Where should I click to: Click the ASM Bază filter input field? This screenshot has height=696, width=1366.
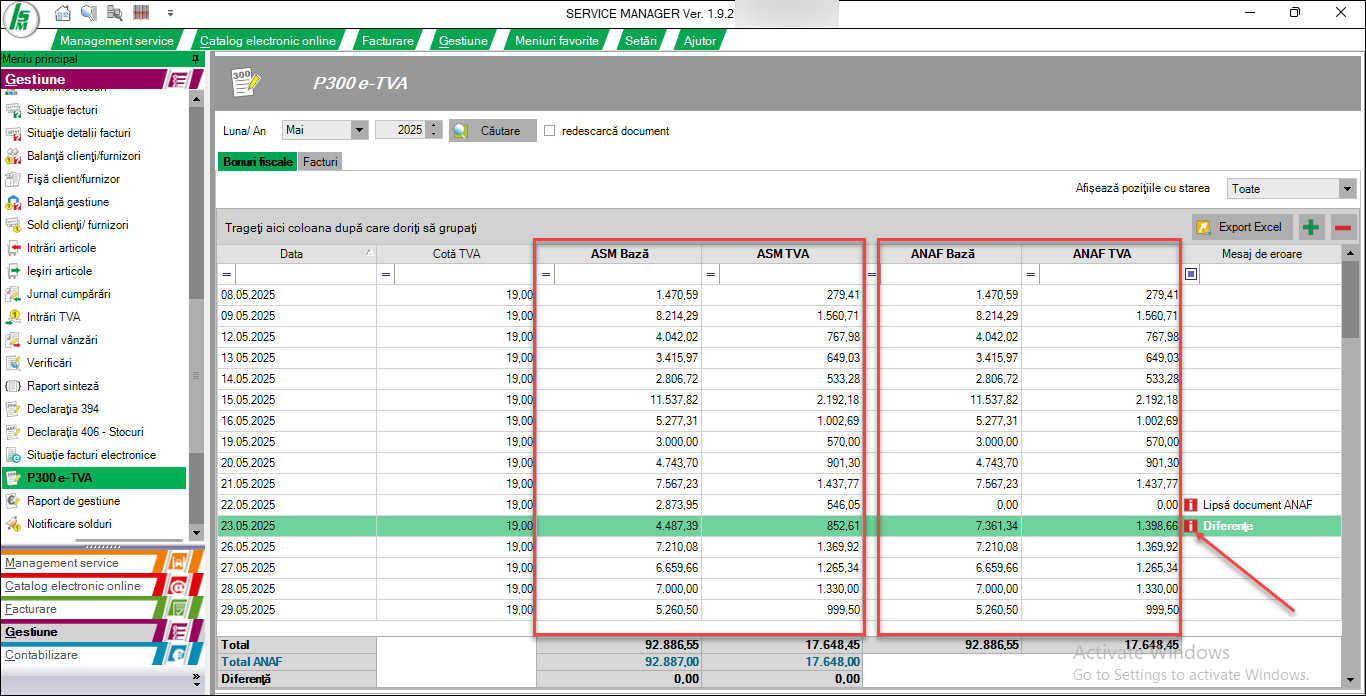(x=627, y=274)
